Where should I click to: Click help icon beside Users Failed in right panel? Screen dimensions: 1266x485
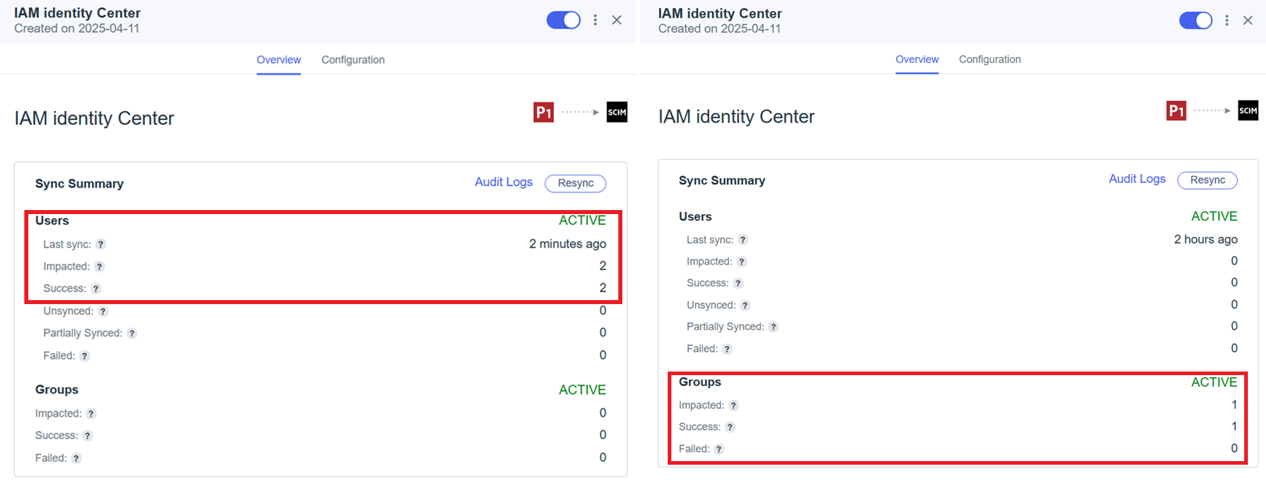pyautogui.click(x=727, y=349)
